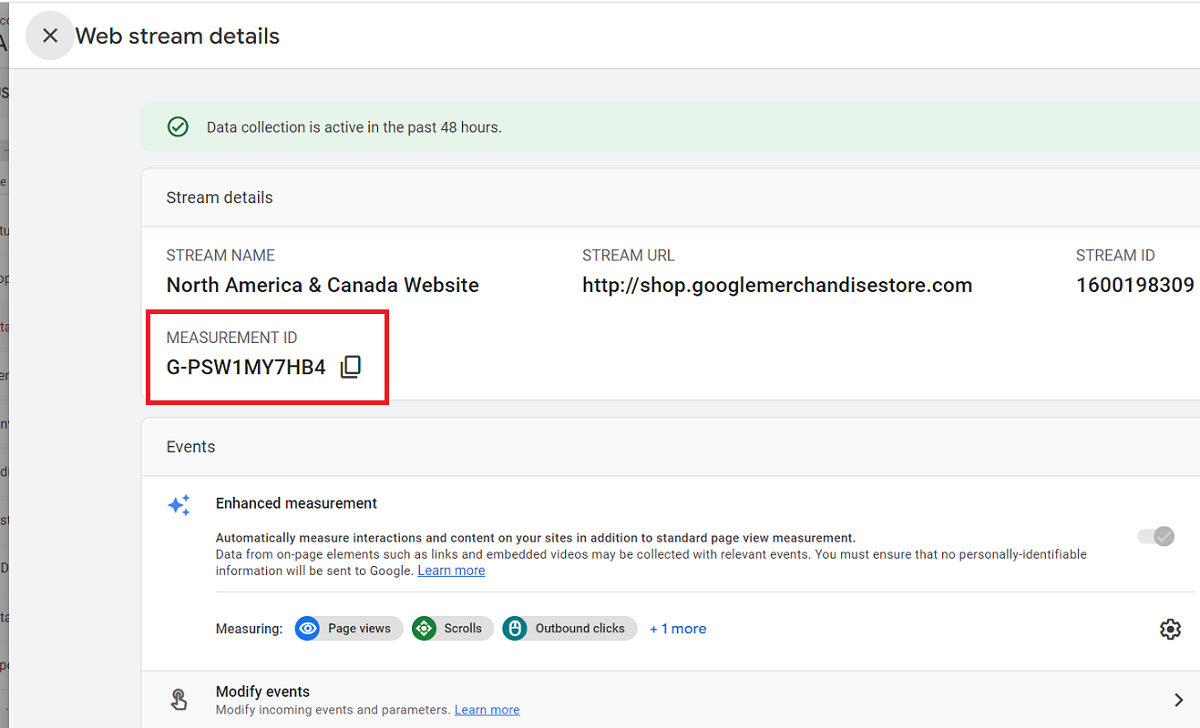Close the Web stream details panel
This screenshot has width=1200, height=728.
(50, 35)
